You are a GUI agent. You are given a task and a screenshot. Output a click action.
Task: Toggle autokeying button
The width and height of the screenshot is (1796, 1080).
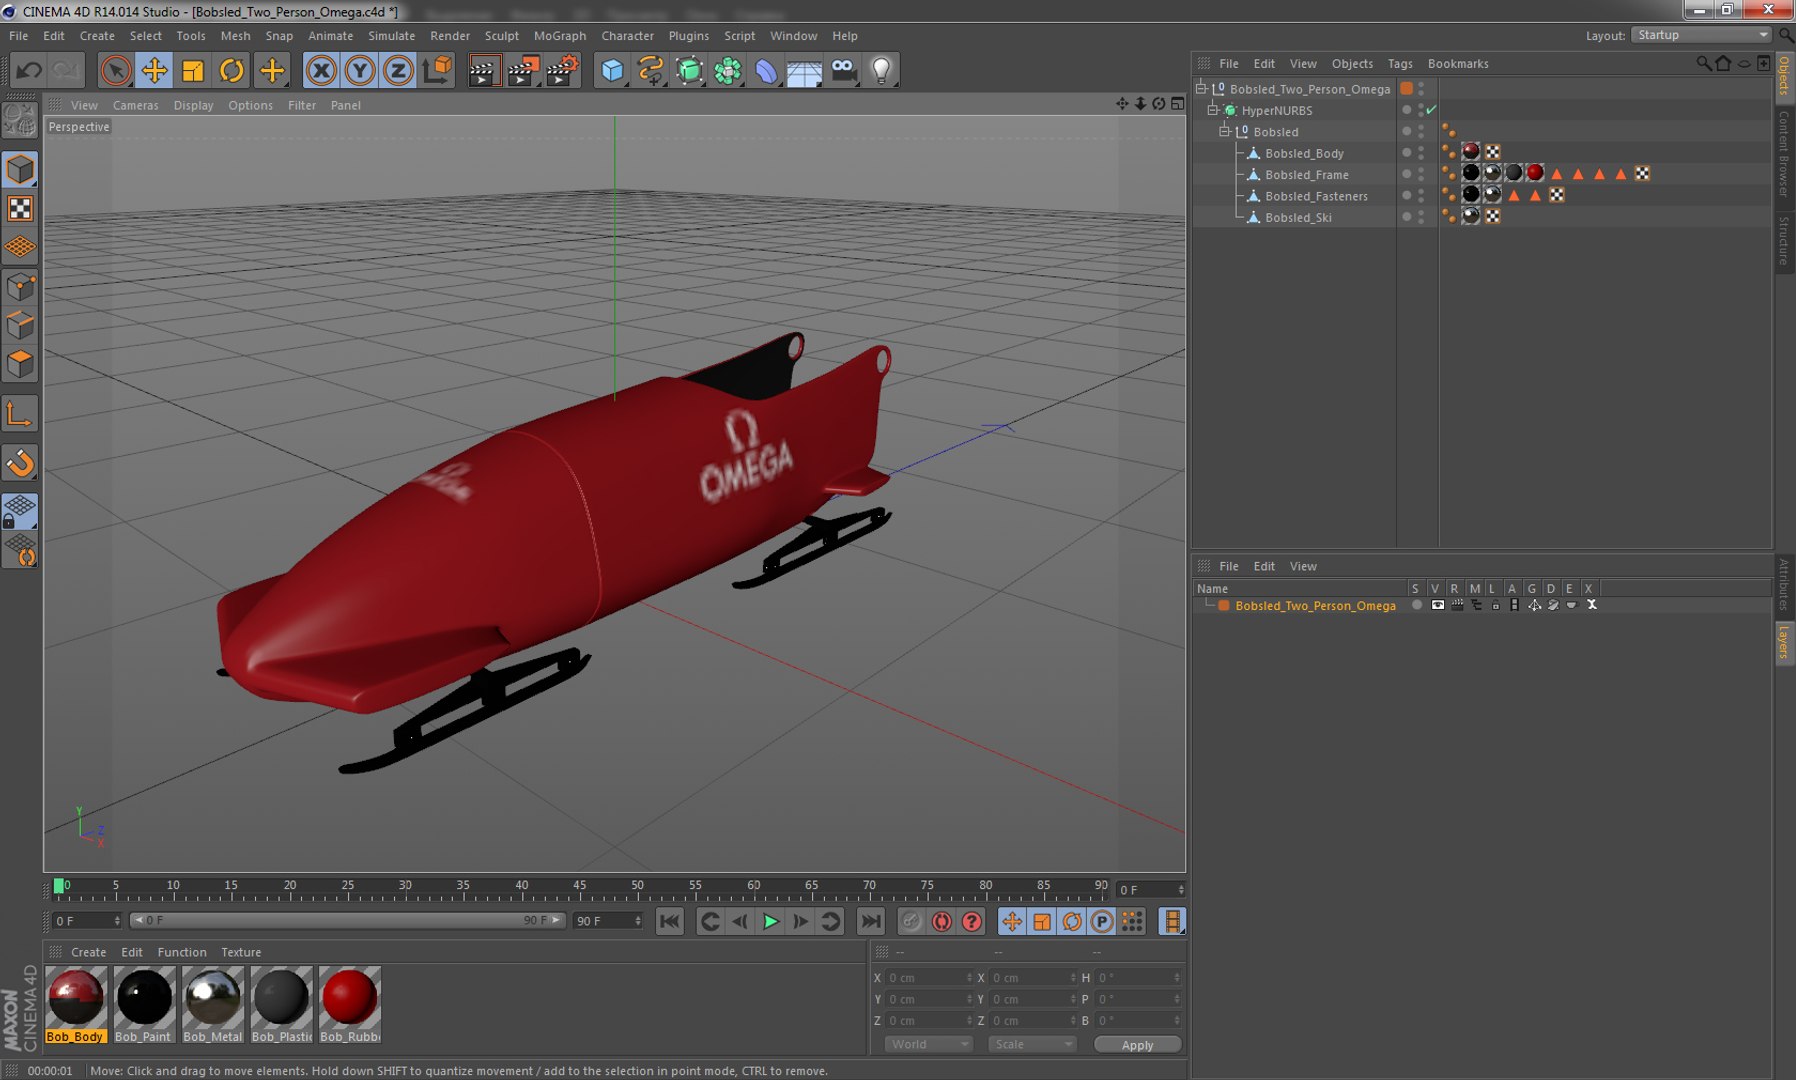pyautogui.click(x=942, y=922)
